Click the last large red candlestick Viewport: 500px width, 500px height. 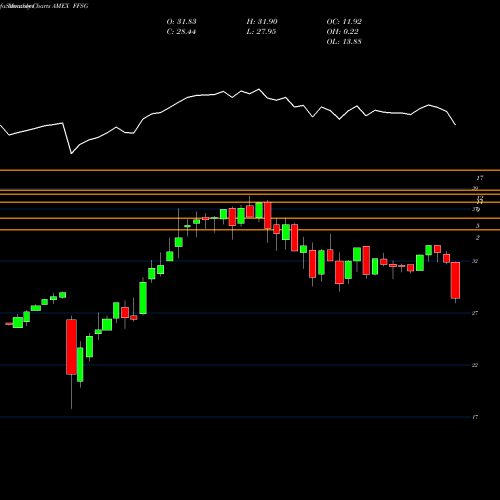click(x=455, y=280)
